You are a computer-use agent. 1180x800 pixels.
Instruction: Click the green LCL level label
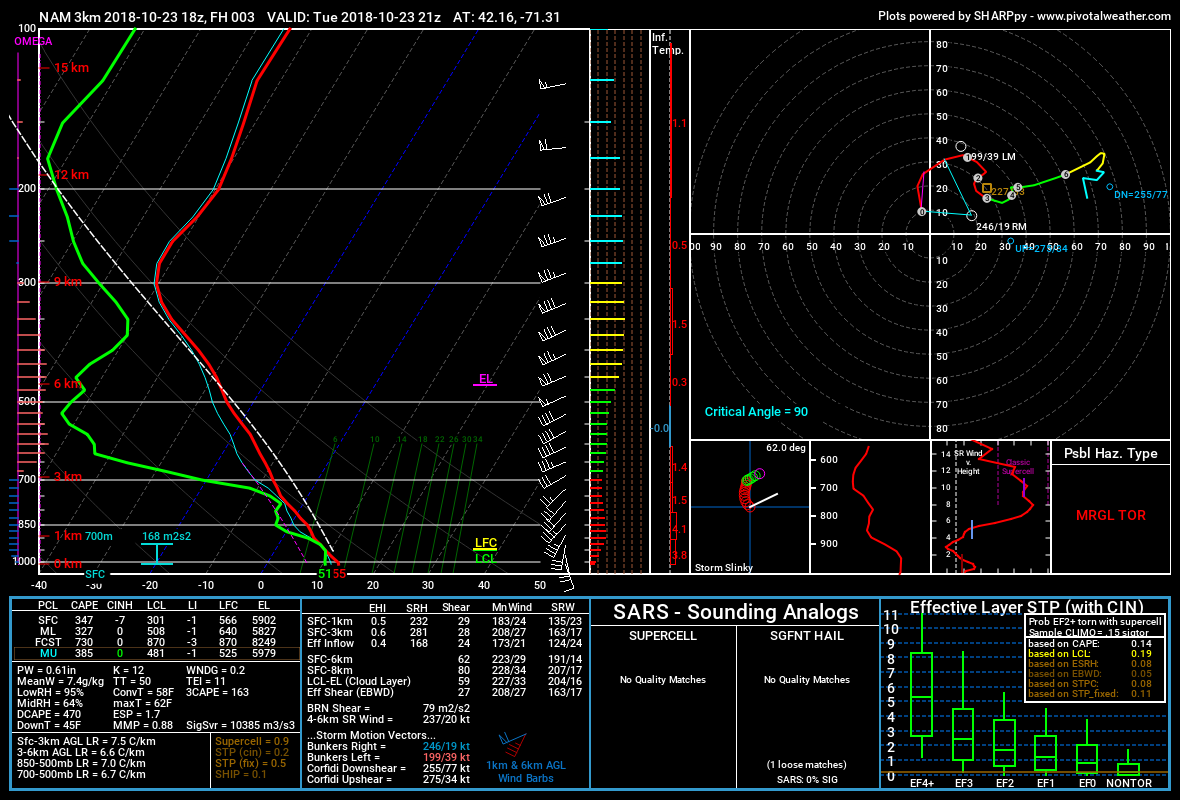tap(485, 558)
